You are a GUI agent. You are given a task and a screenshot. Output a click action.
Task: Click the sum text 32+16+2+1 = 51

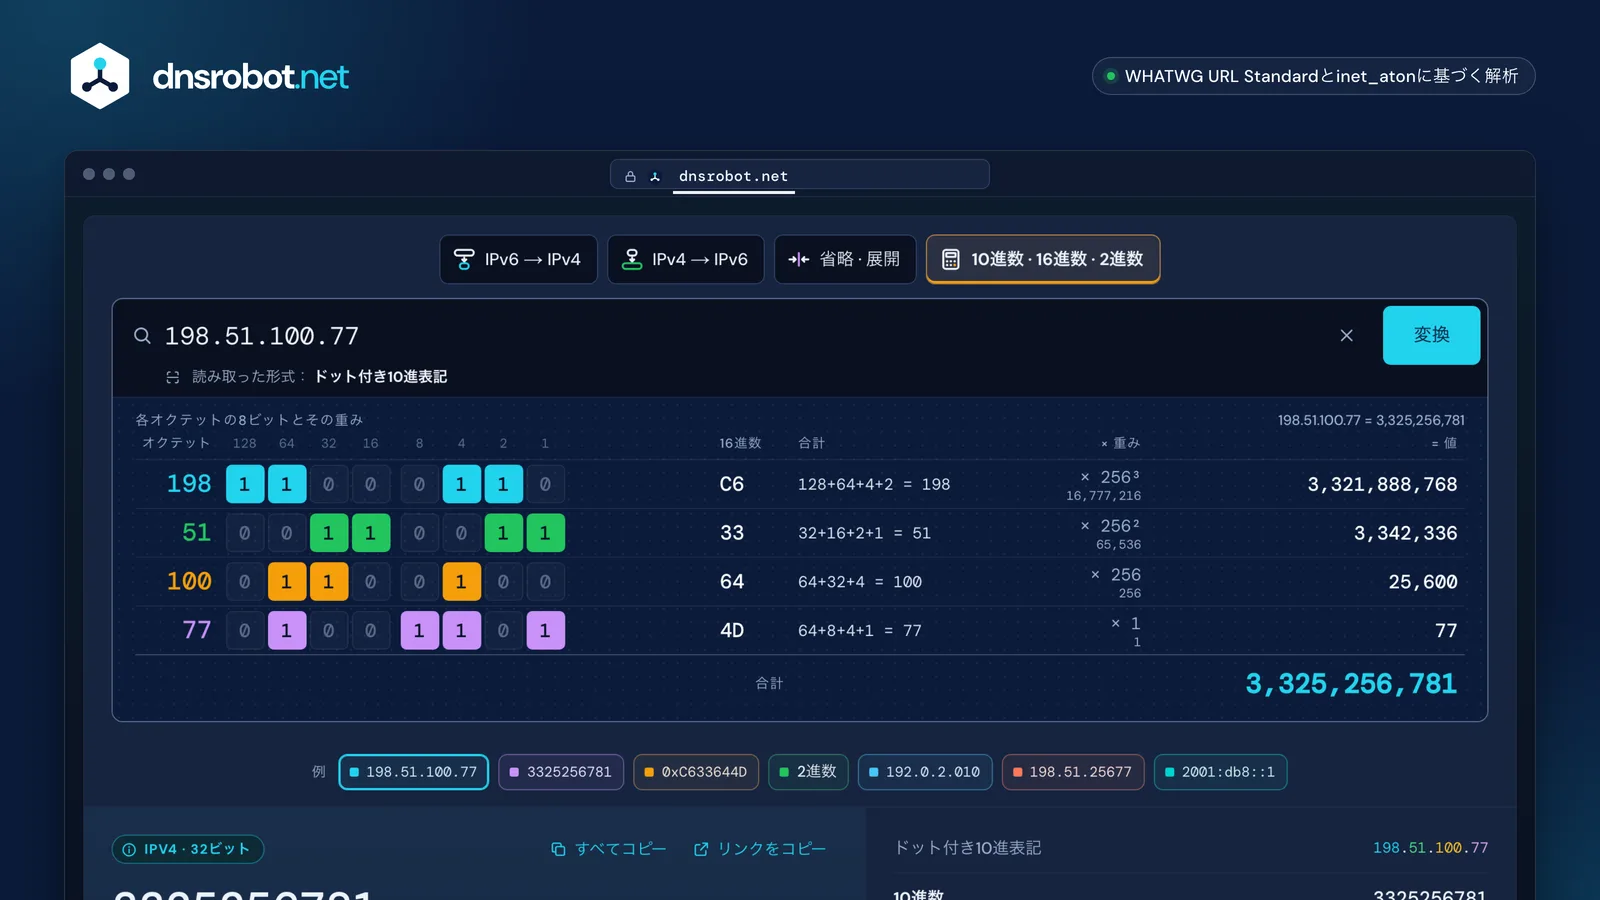click(x=864, y=533)
